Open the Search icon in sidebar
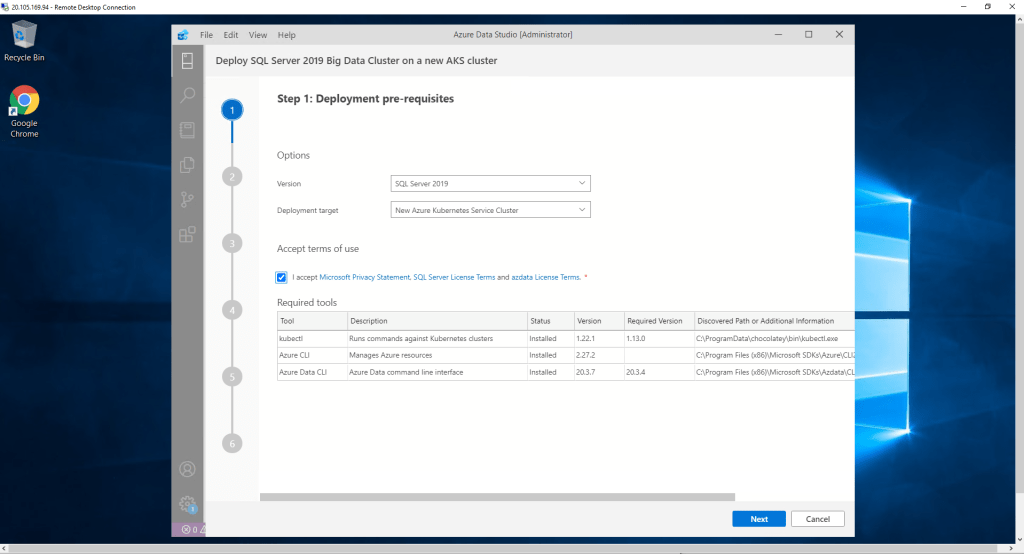This screenshot has width=1024, height=554. point(187,96)
